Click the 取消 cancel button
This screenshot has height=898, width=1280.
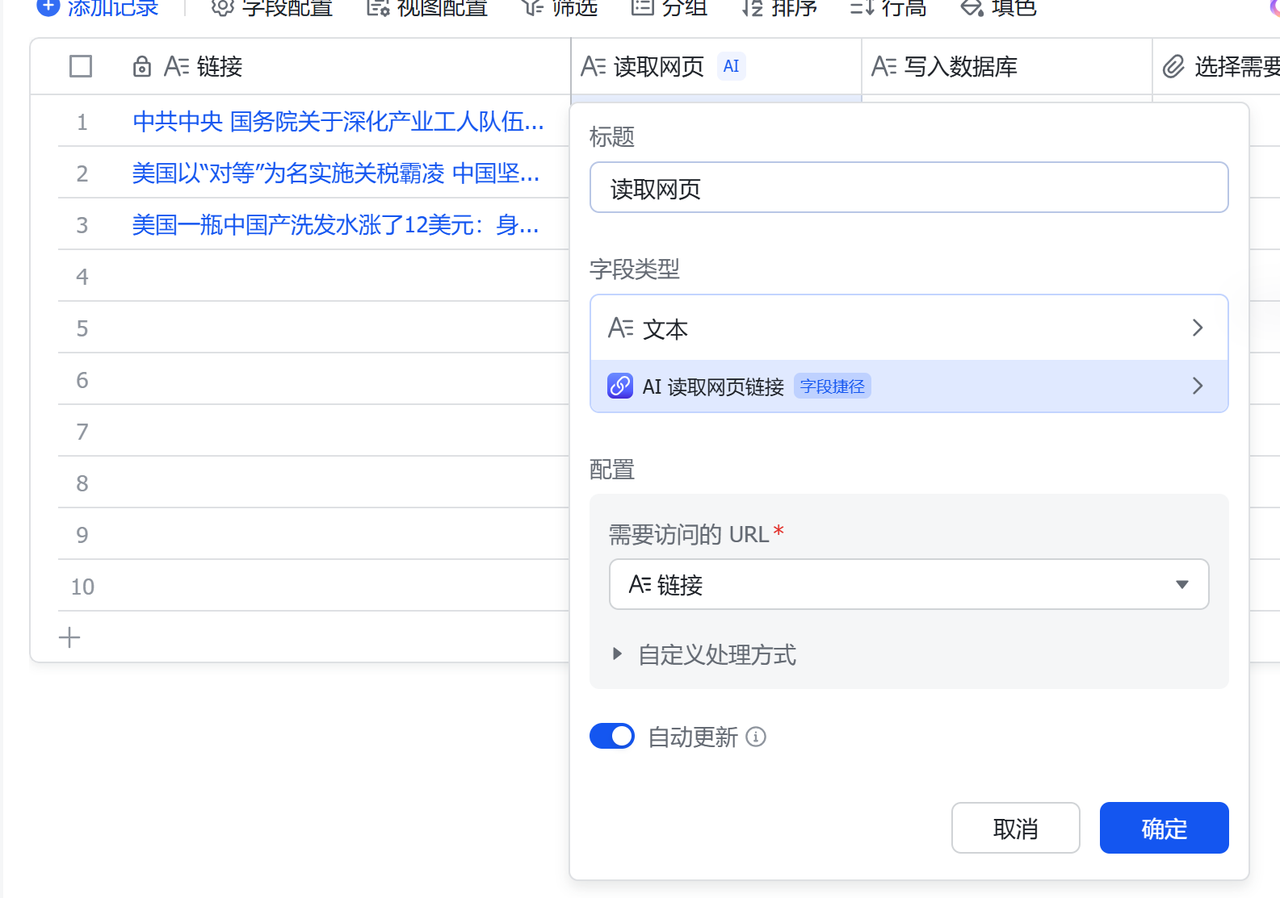point(1015,827)
